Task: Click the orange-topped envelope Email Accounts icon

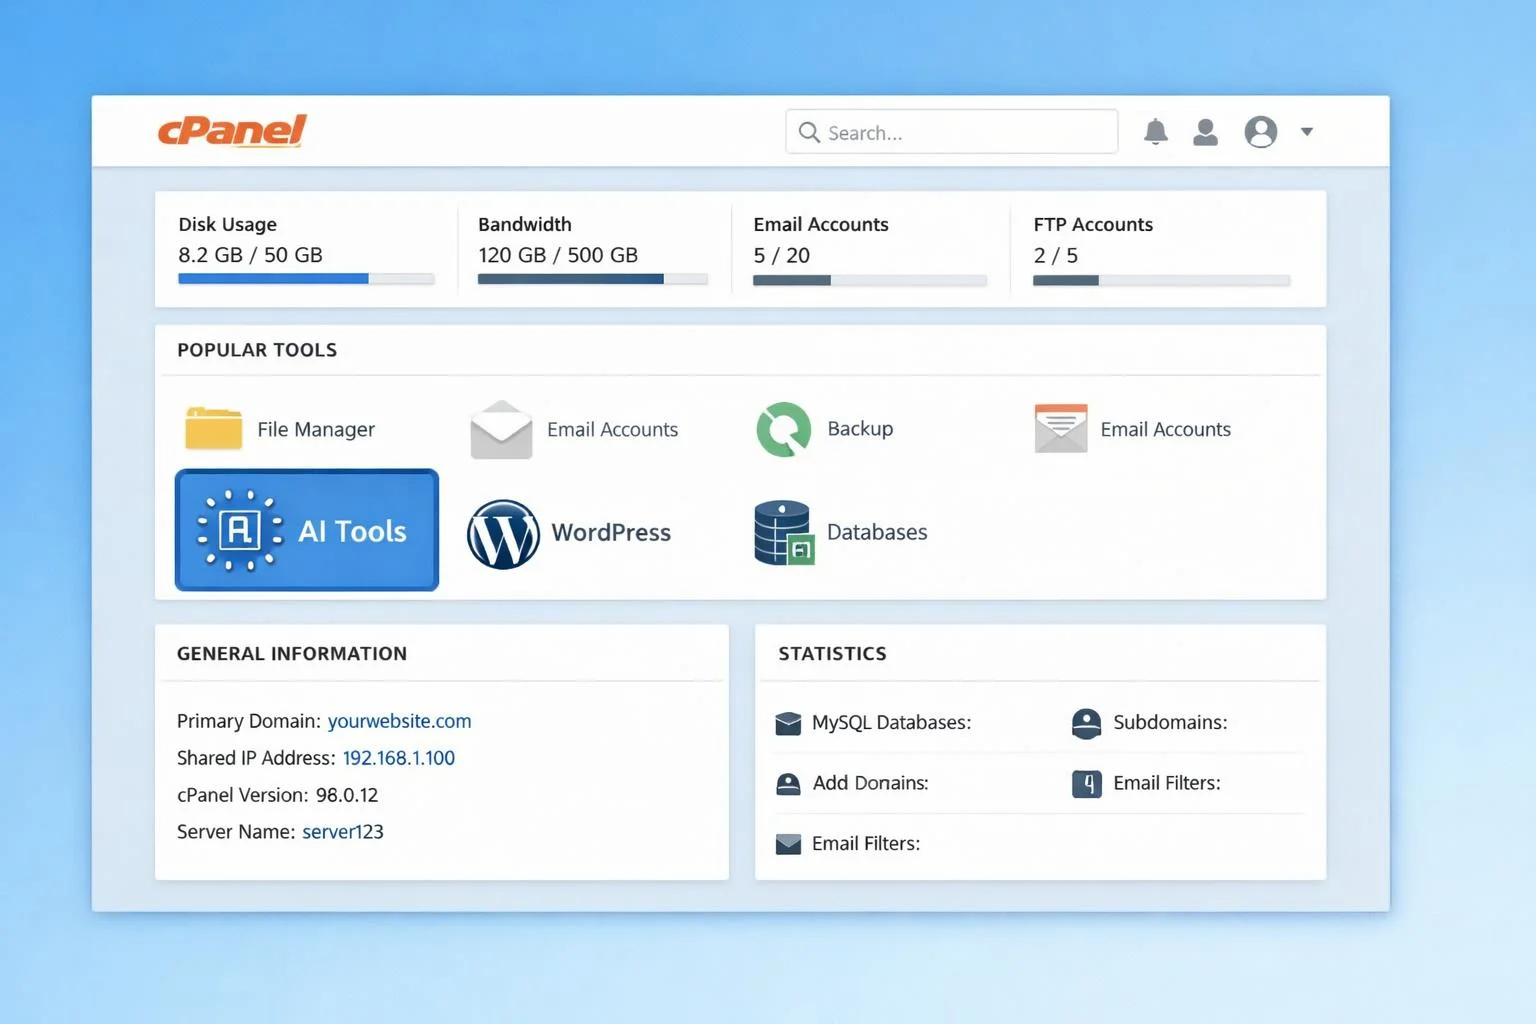Action: 1061,429
